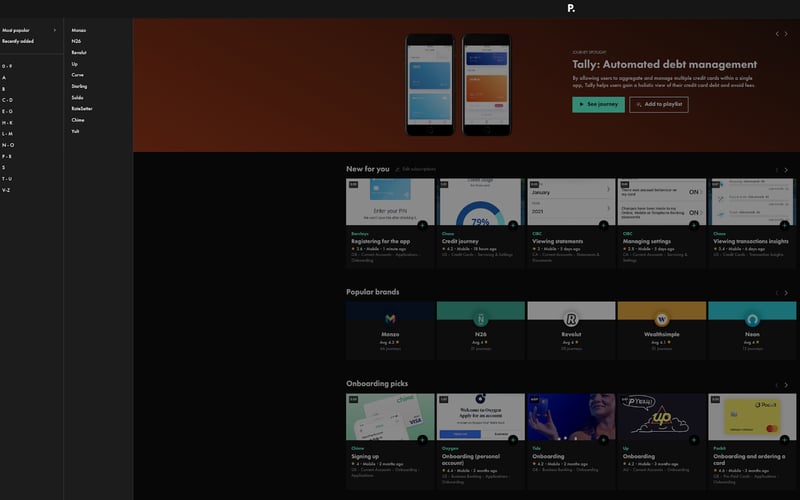Open the V-Z brand index
This screenshot has width=800, height=500.
[x=6, y=190]
